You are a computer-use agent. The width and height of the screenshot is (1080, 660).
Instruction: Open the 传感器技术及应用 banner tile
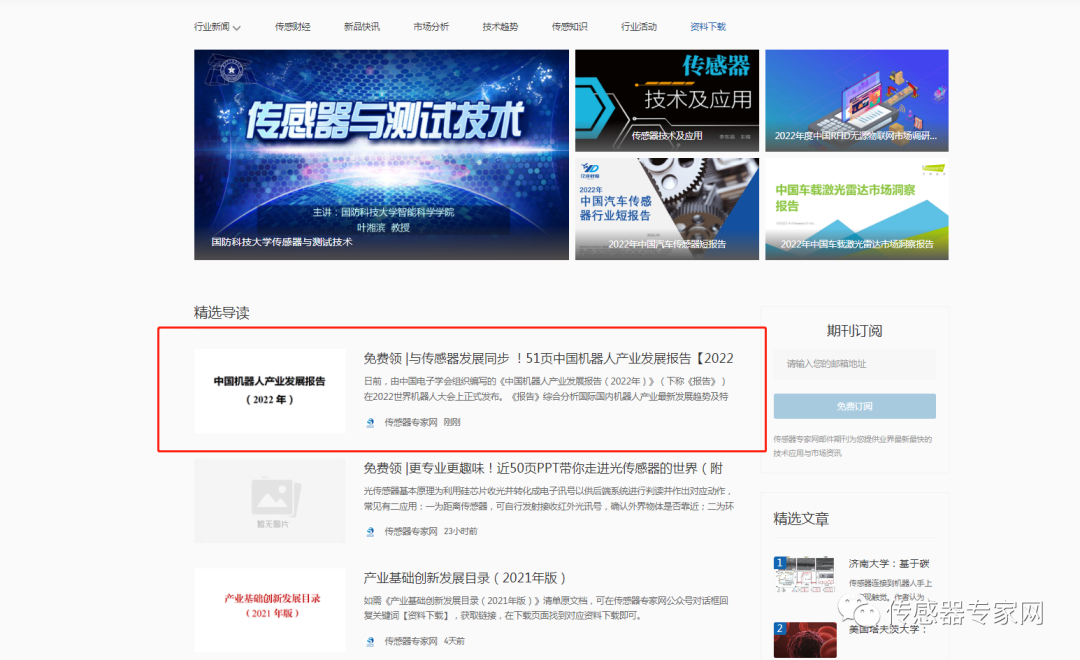[667, 100]
